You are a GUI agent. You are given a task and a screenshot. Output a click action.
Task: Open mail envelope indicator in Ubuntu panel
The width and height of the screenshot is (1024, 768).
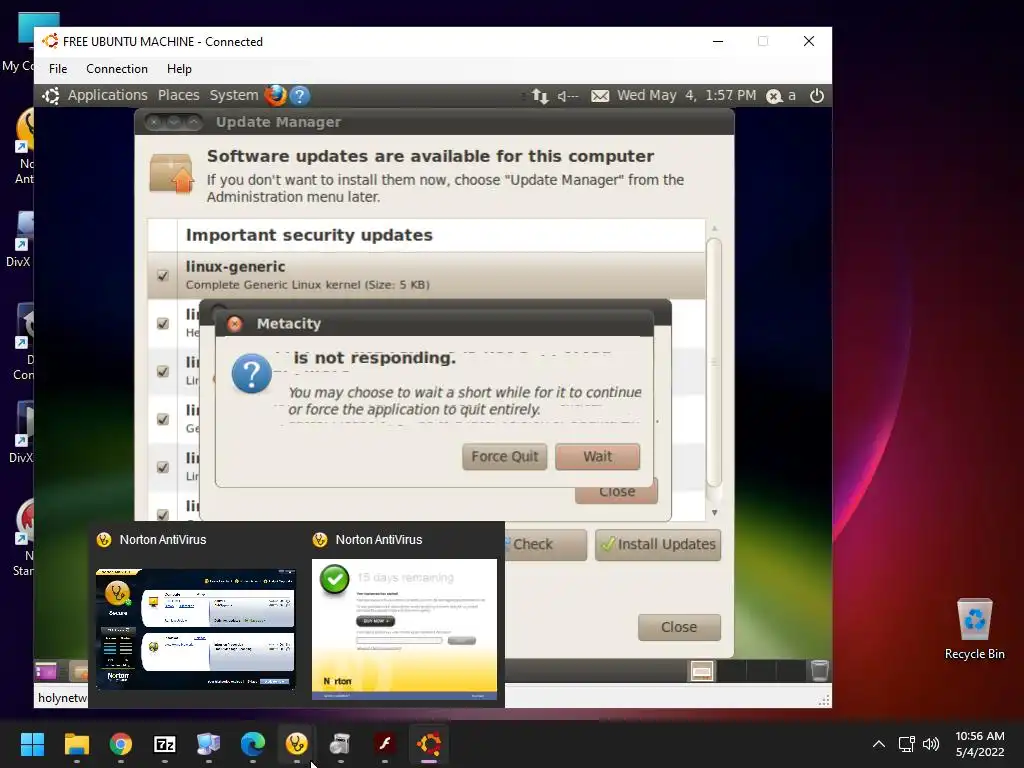600,96
